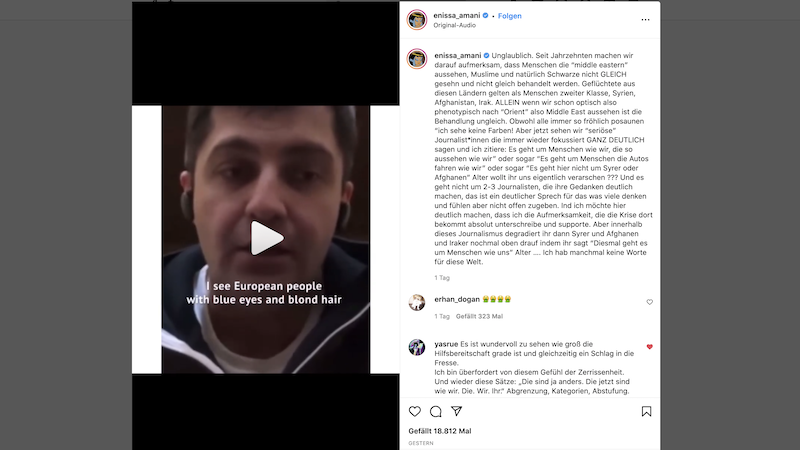The height and width of the screenshot is (450, 800).
Task: Click enissa_amani header profile picture
Action: (x=417, y=20)
